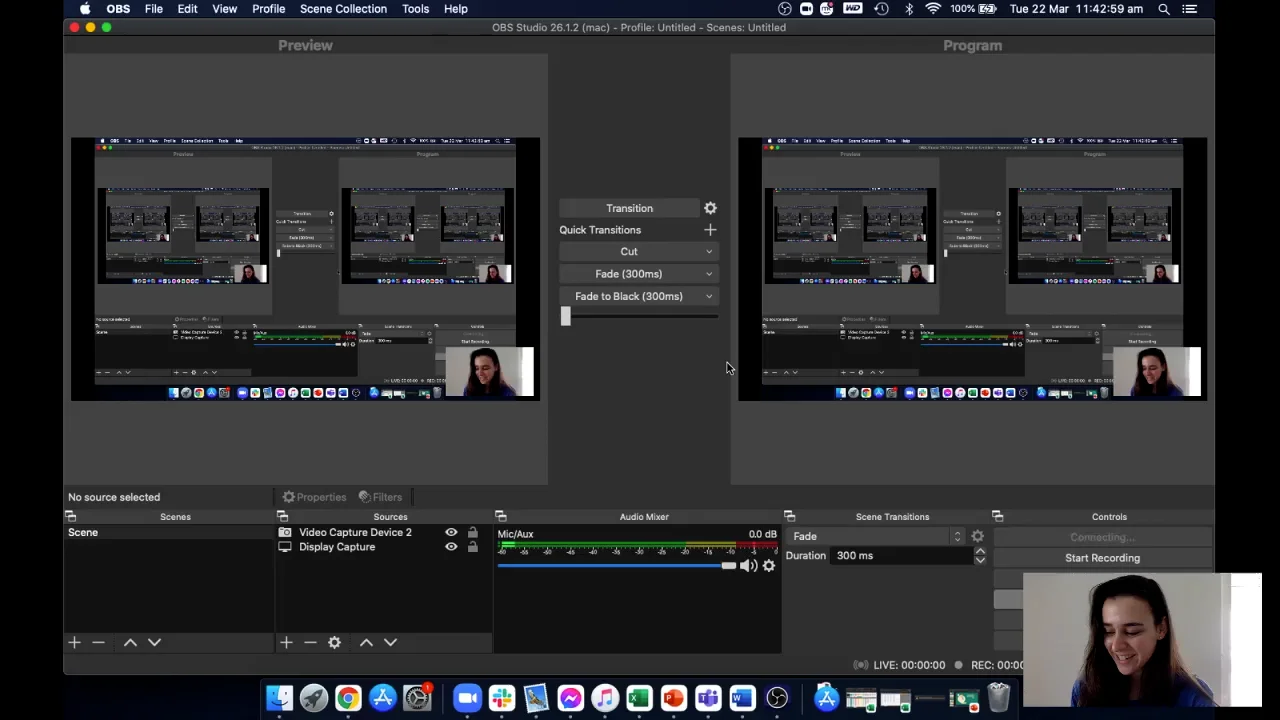The image size is (1280, 720).
Task: Toggle lock on Display Capture source
Action: tap(473, 547)
